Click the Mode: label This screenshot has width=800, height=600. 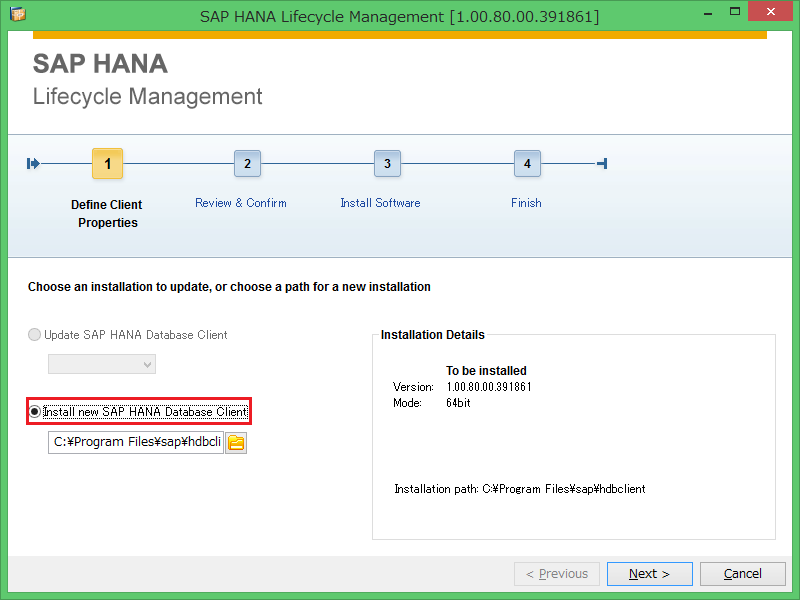407,403
